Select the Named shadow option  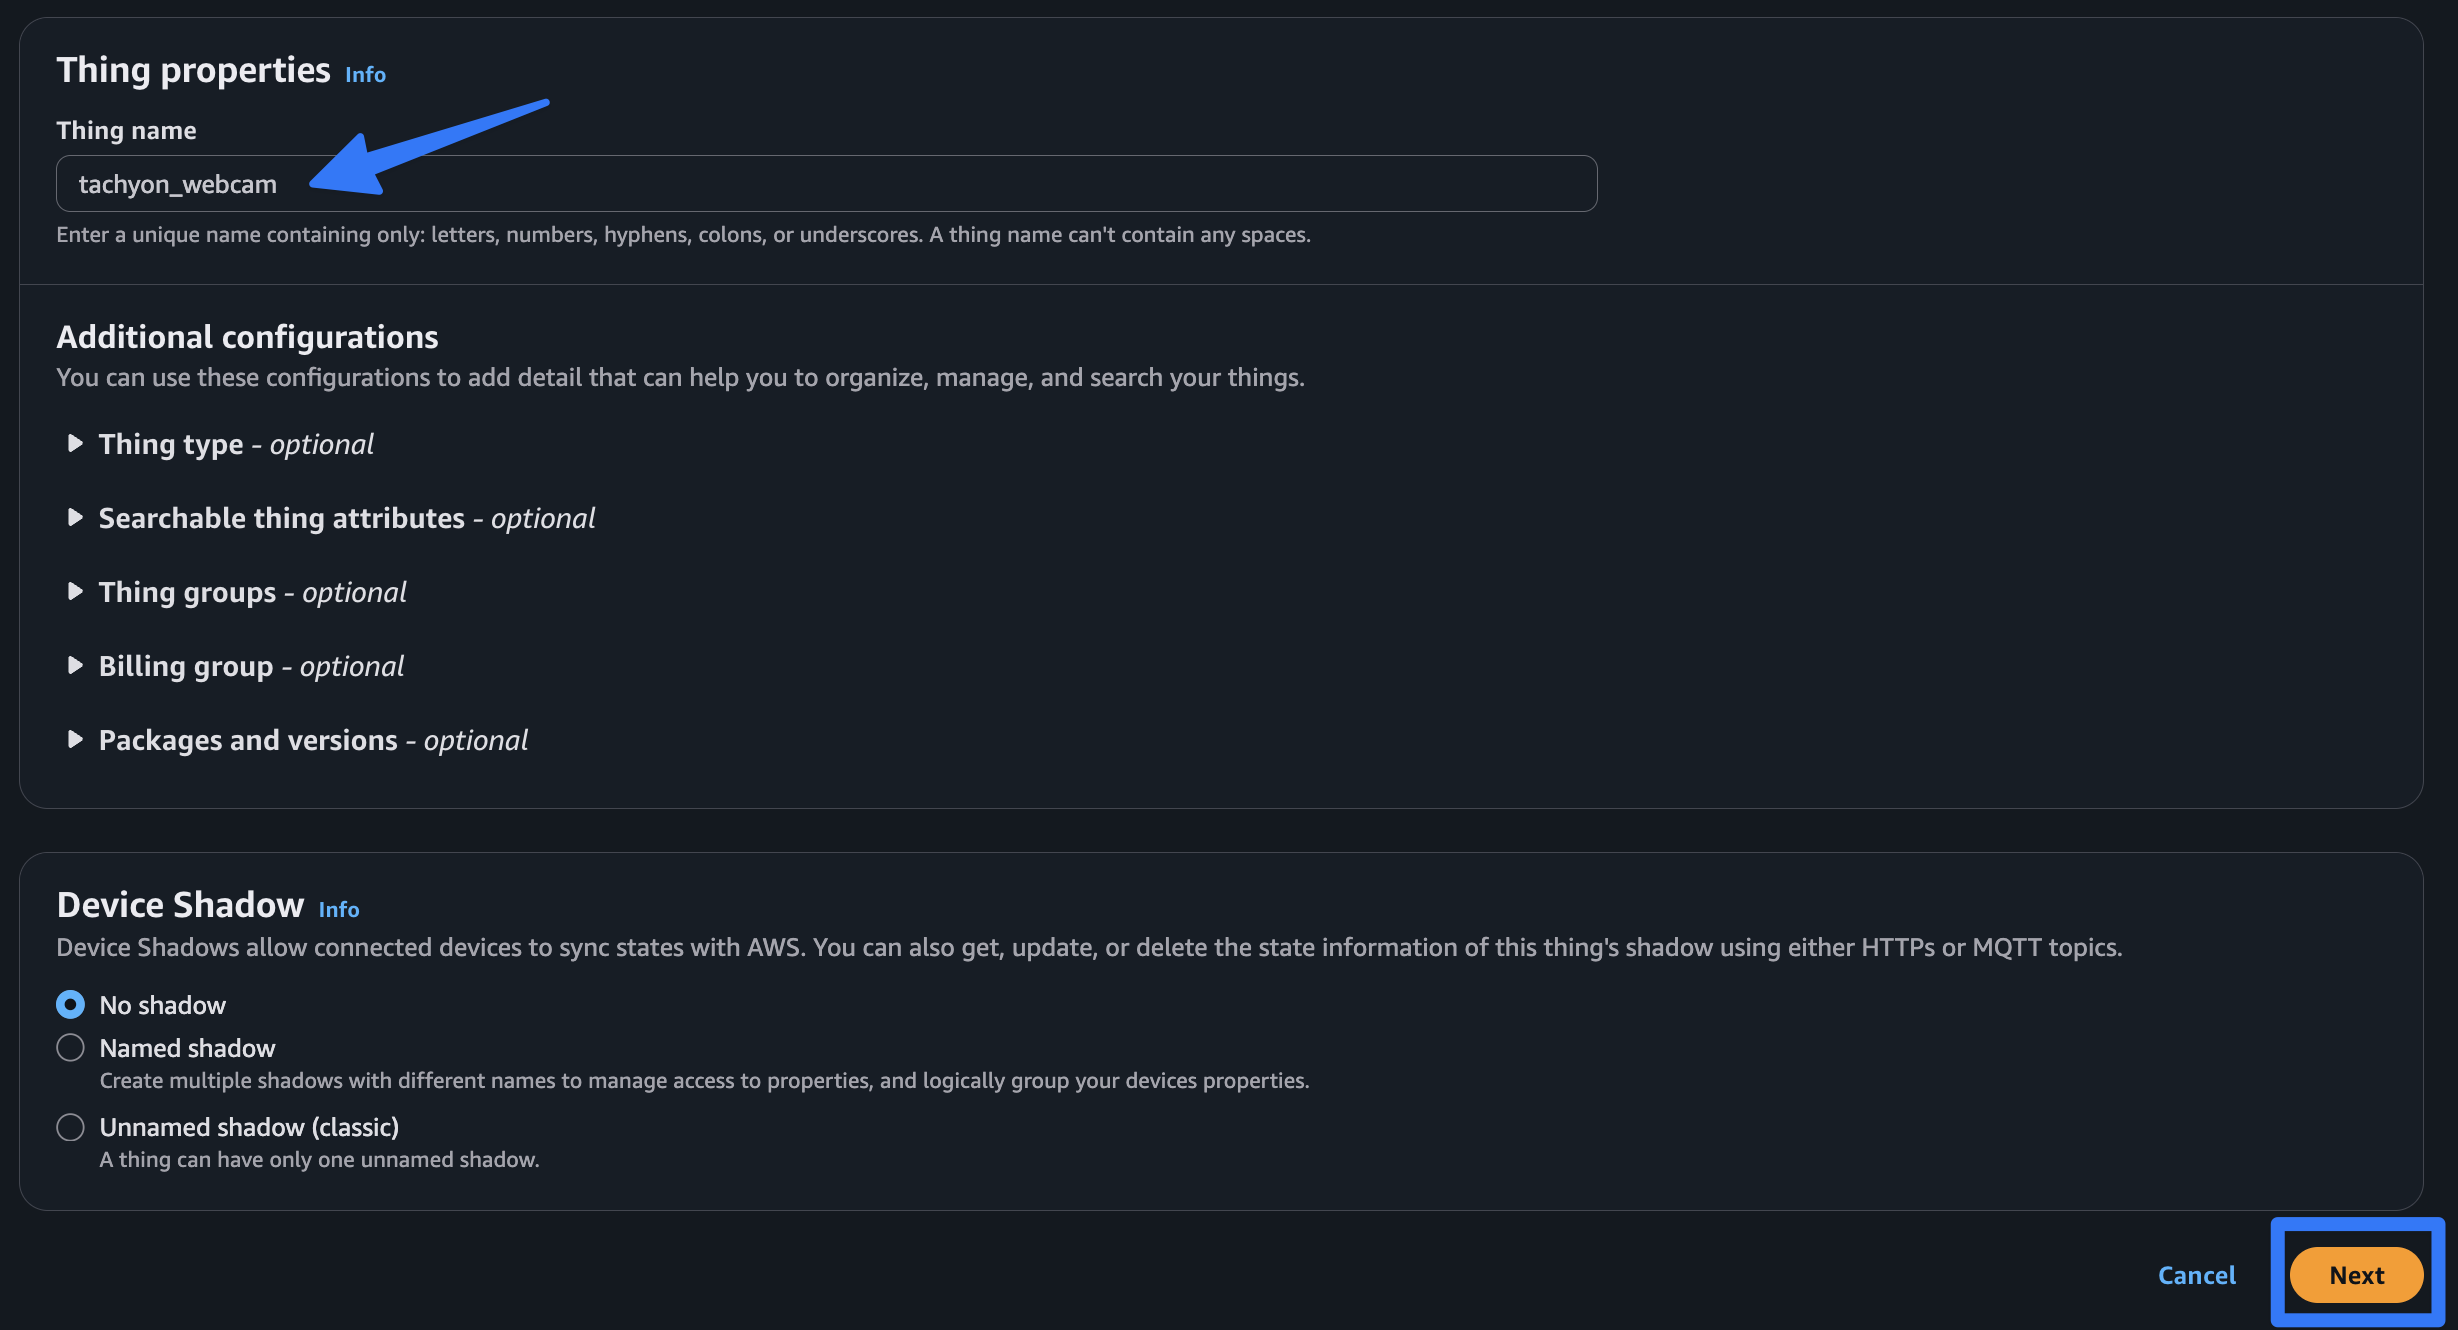70,1047
